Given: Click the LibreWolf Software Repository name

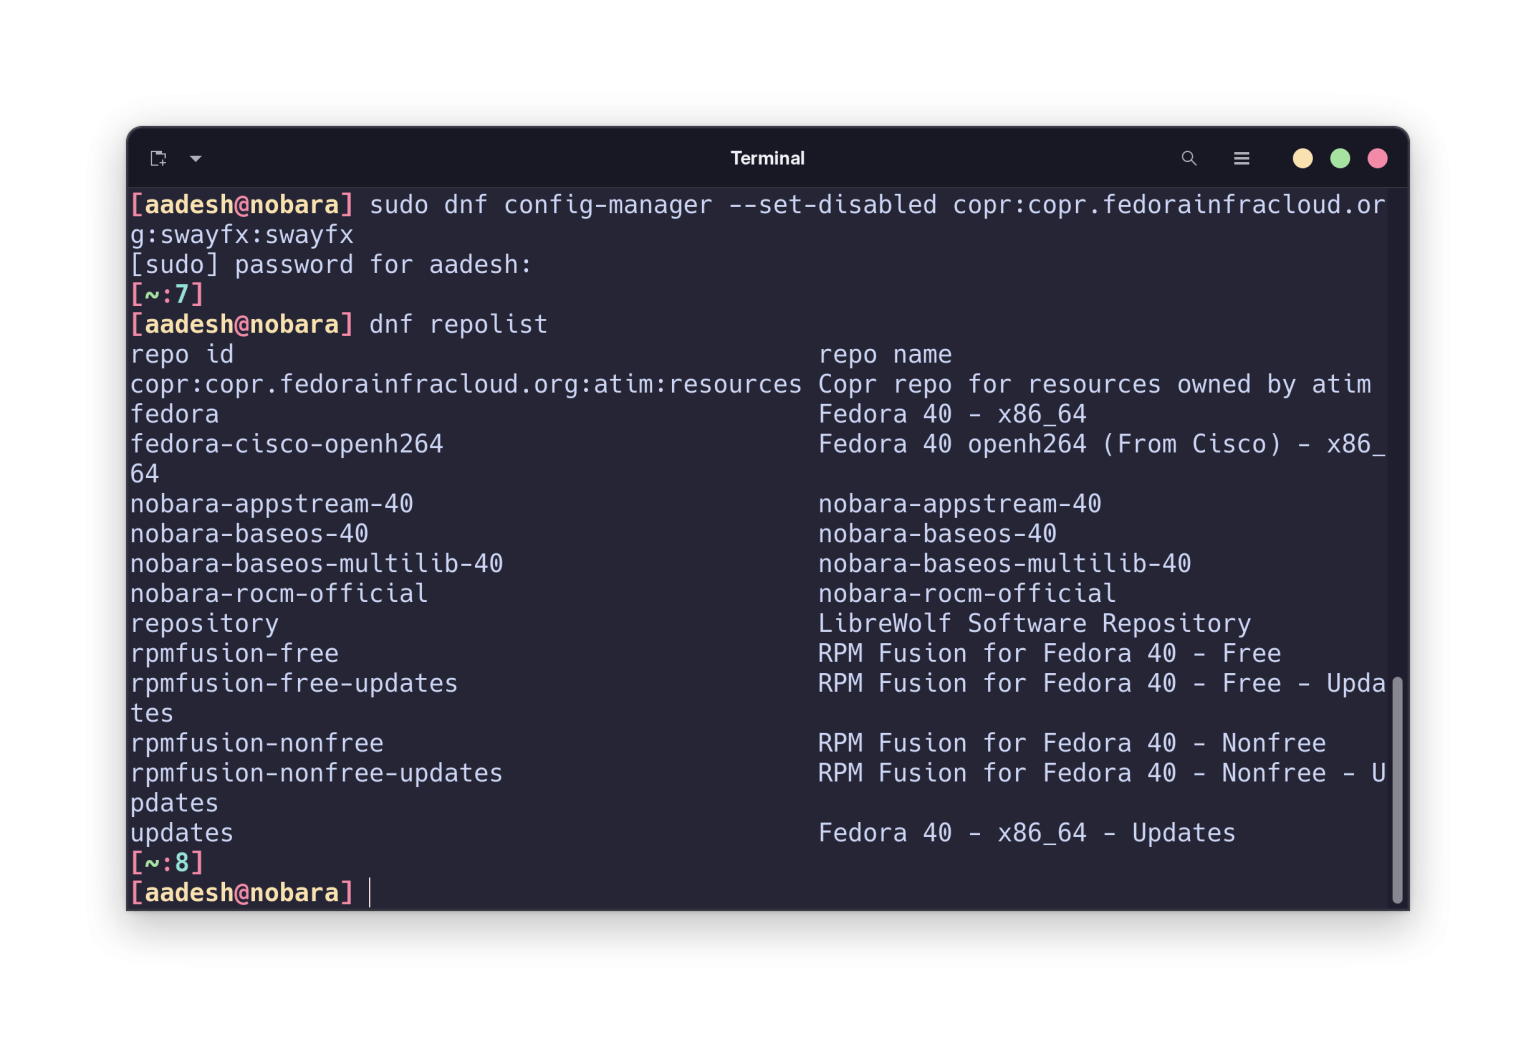Looking at the screenshot, I should click(1034, 623).
